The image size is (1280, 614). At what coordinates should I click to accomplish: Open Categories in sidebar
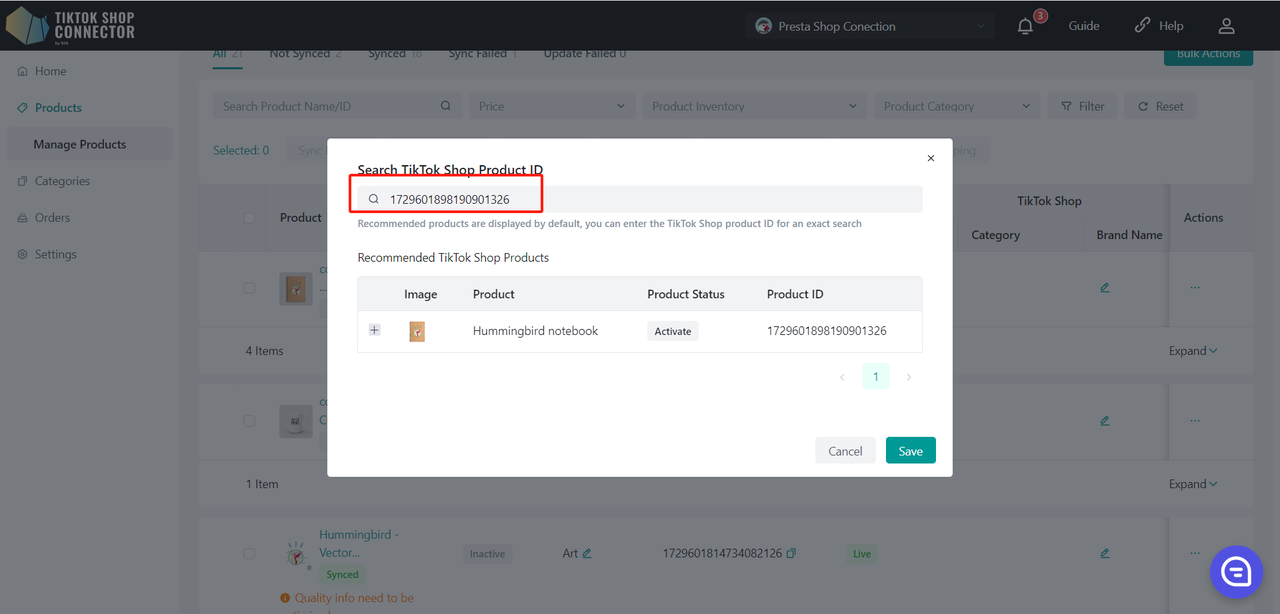tap(62, 181)
